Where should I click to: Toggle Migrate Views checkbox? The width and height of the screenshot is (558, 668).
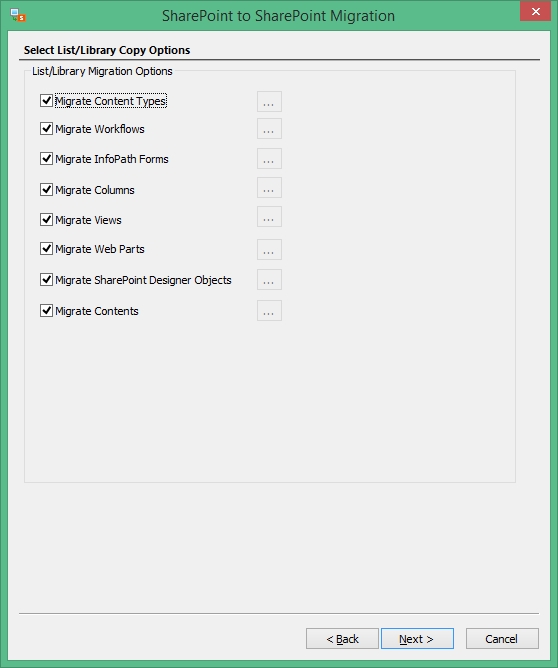(46, 220)
